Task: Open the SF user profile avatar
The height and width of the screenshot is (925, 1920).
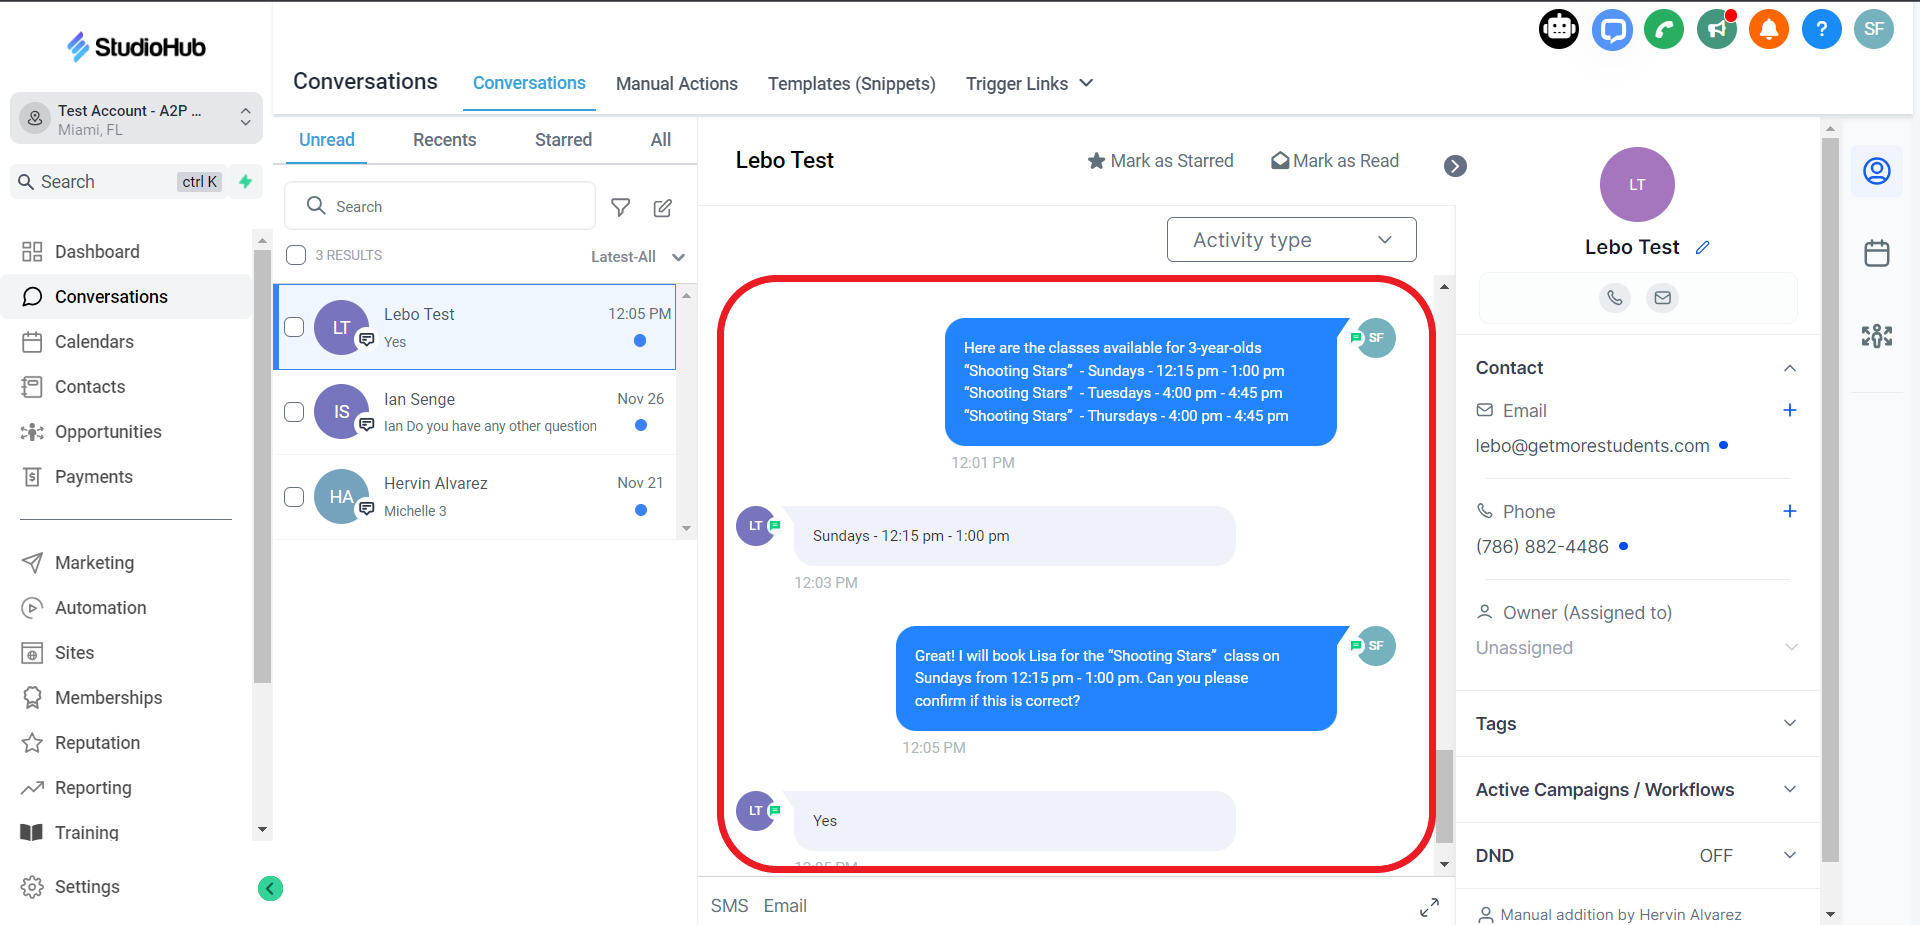Action: point(1874,29)
